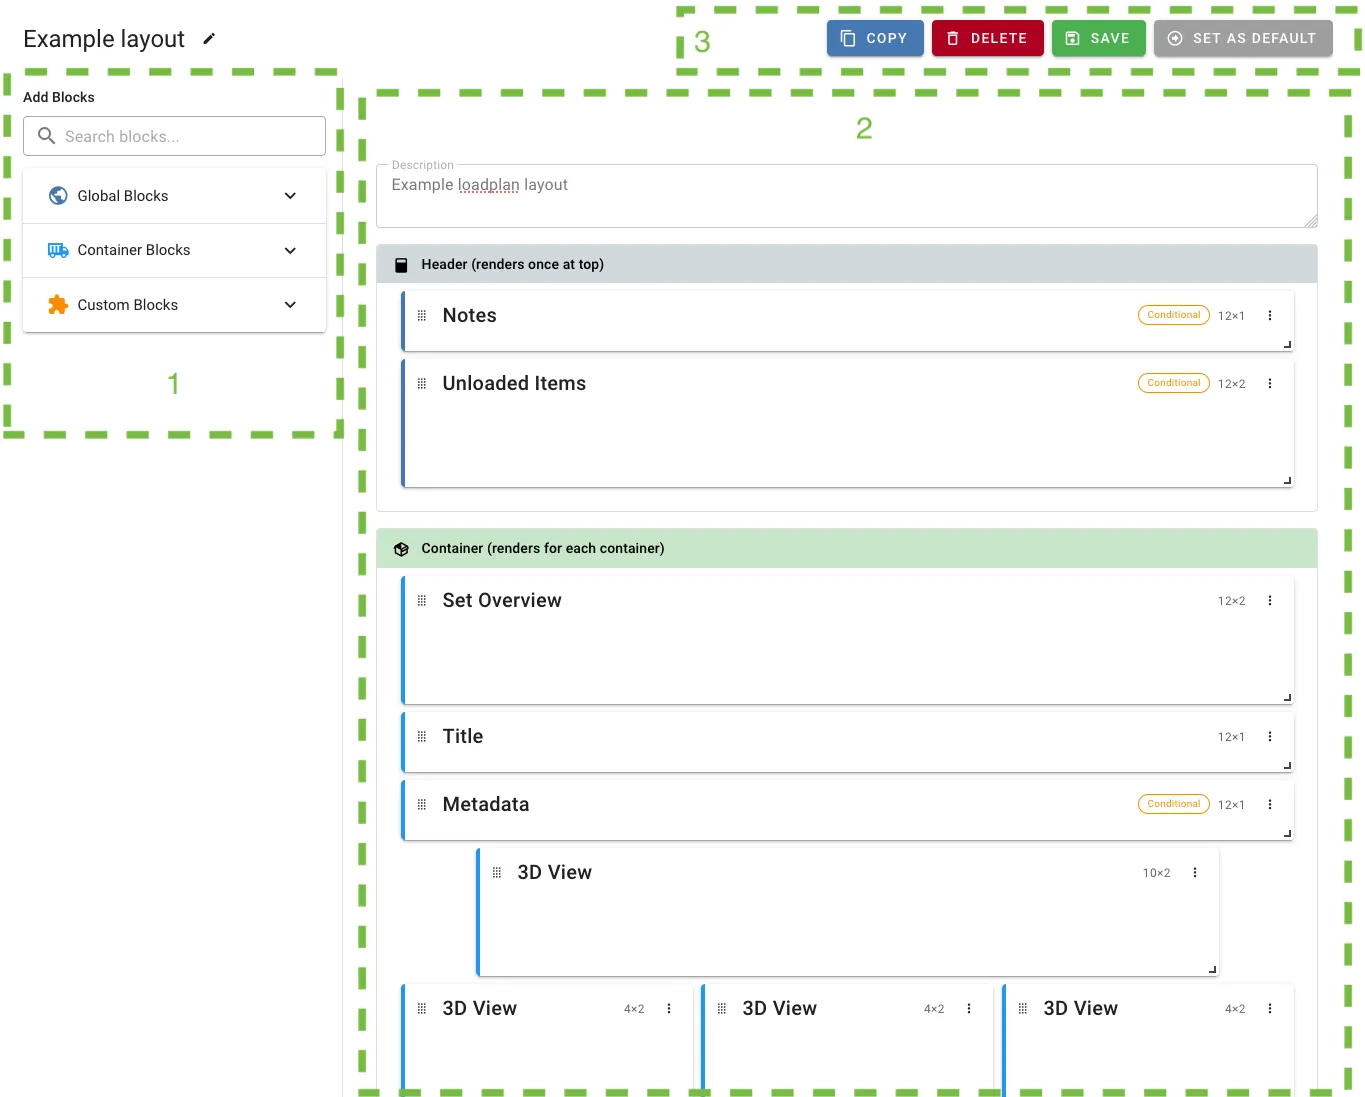The image size is (1365, 1097).
Task: Click the book icon on the Header section bar
Action: (401, 264)
